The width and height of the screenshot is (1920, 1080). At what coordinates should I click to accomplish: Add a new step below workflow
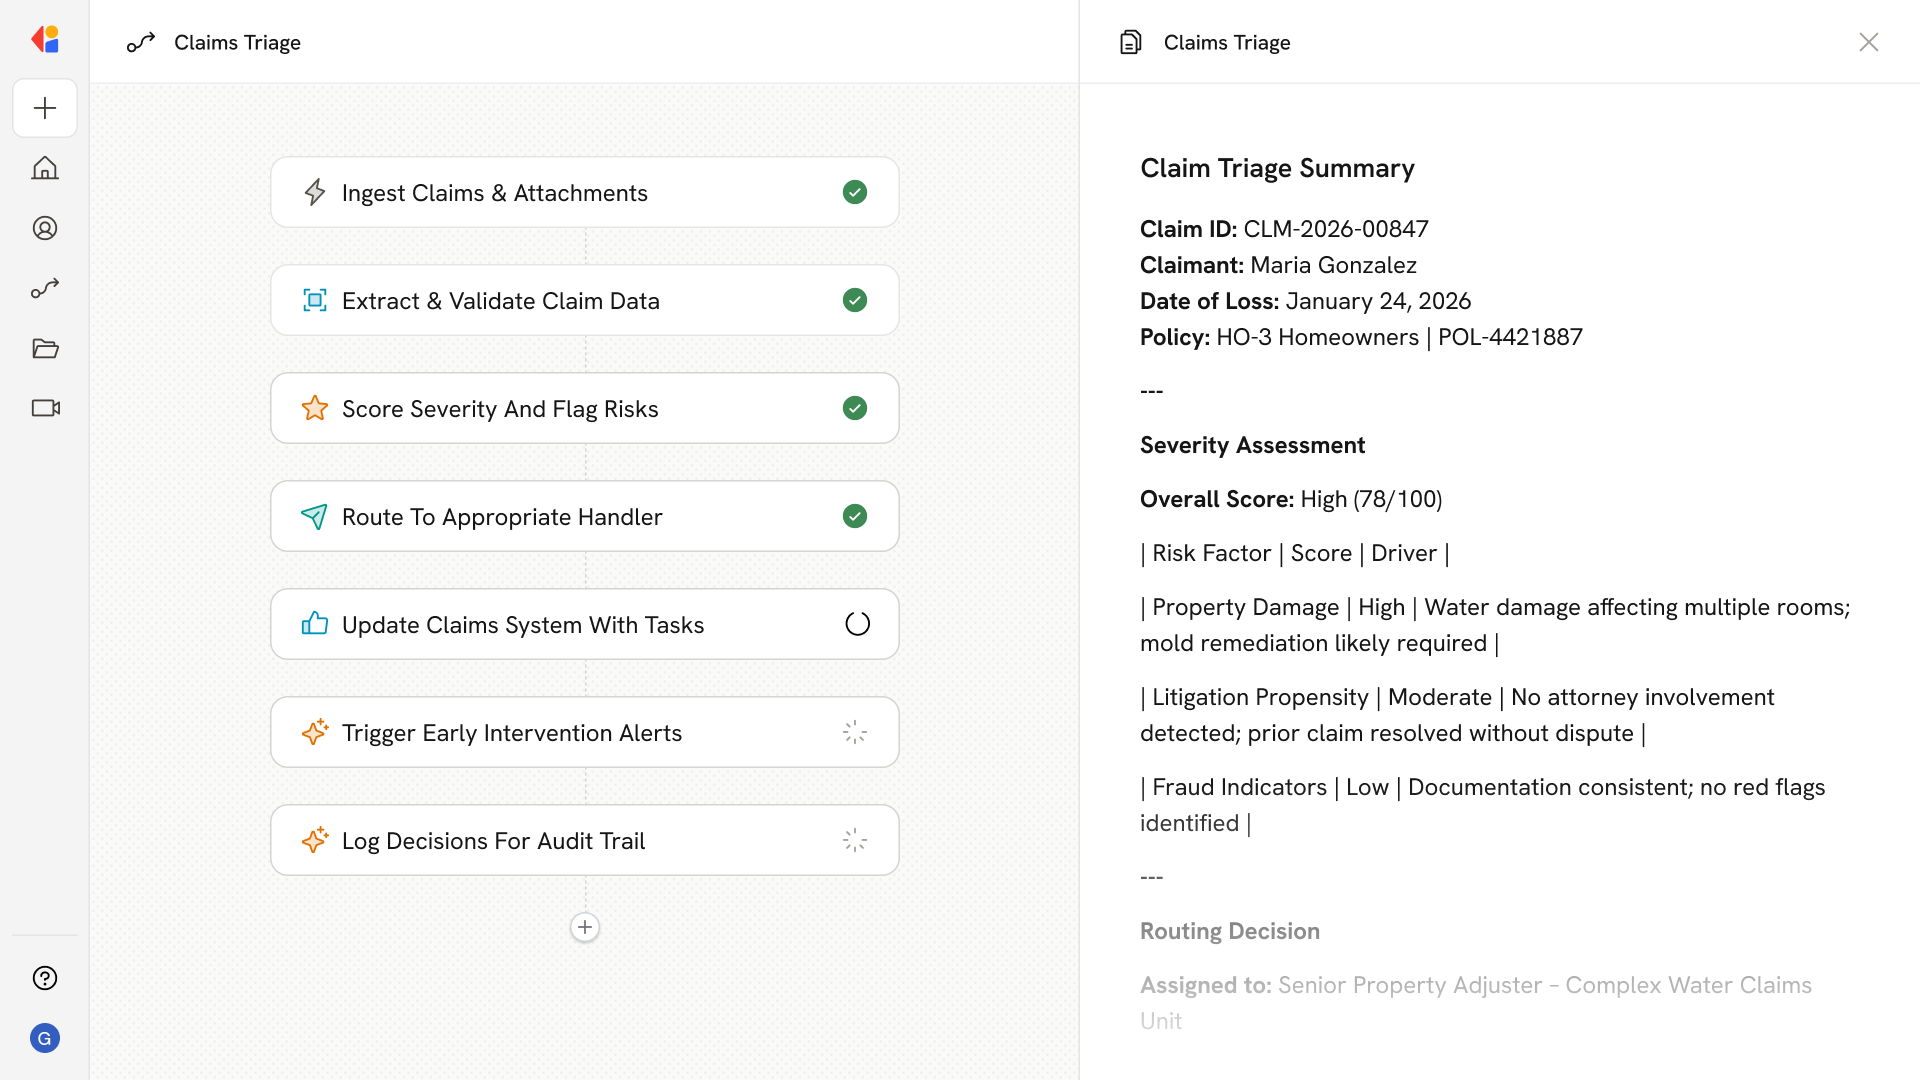pyautogui.click(x=585, y=927)
